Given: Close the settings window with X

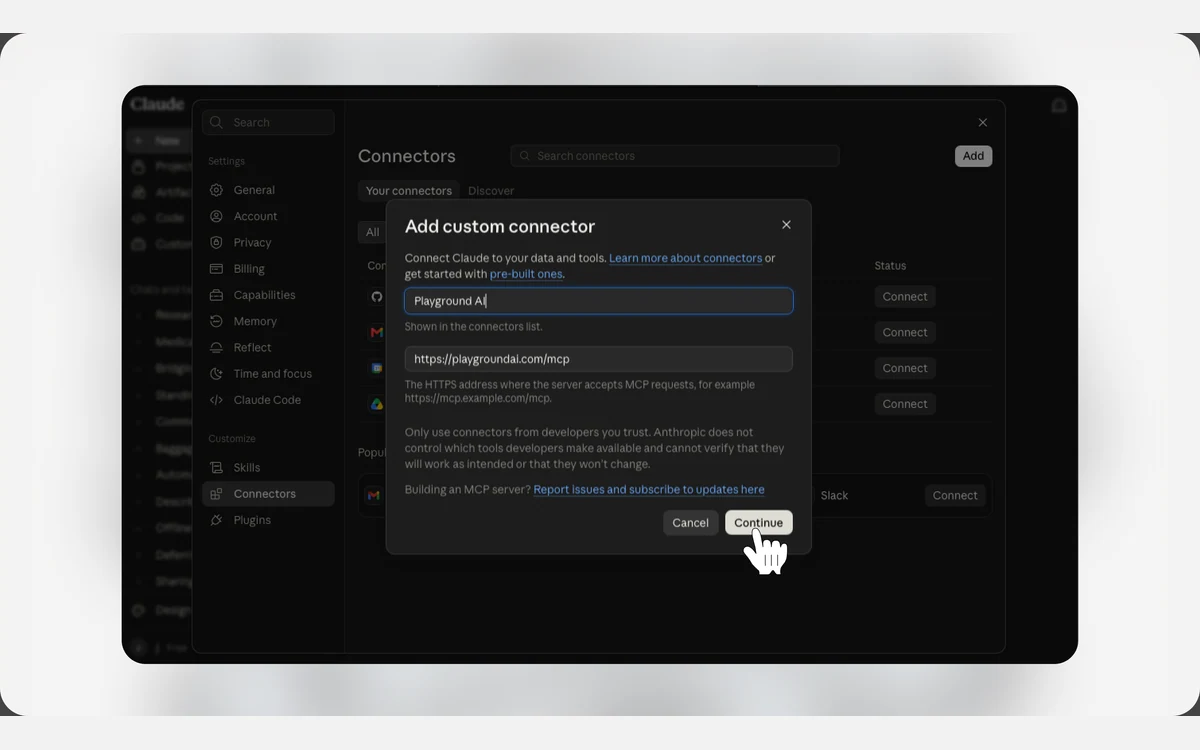Looking at the screenshot, I should pos(983,122).
